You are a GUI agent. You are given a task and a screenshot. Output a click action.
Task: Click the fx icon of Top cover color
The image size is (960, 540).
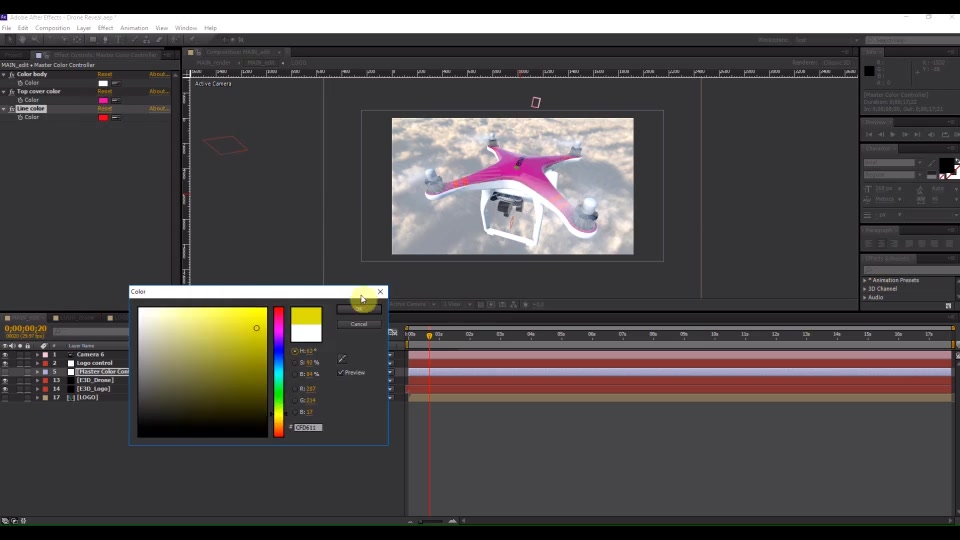click(x=12, y=91)
